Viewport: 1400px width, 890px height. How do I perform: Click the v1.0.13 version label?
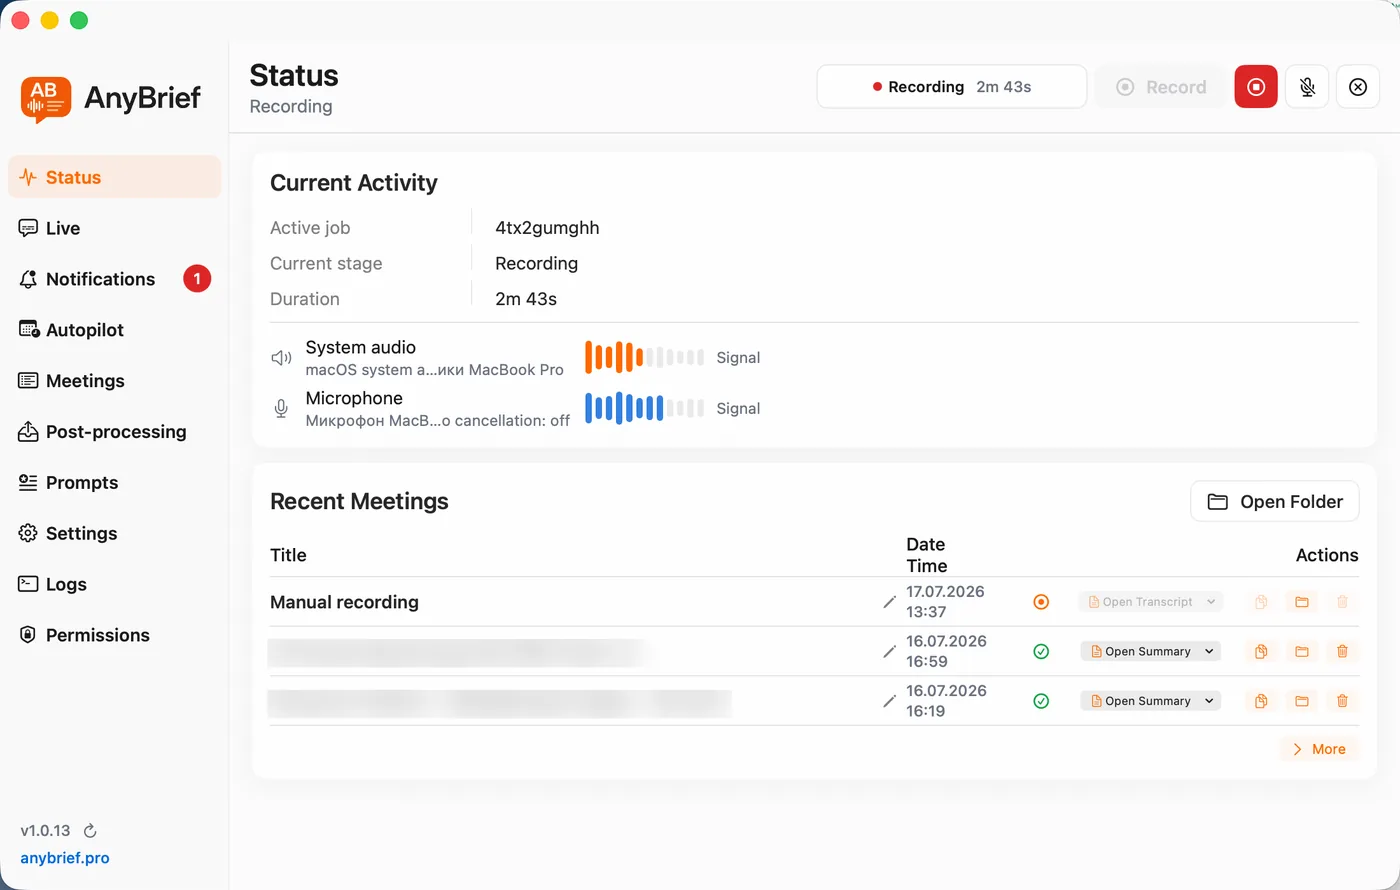(x=45, y=831)
